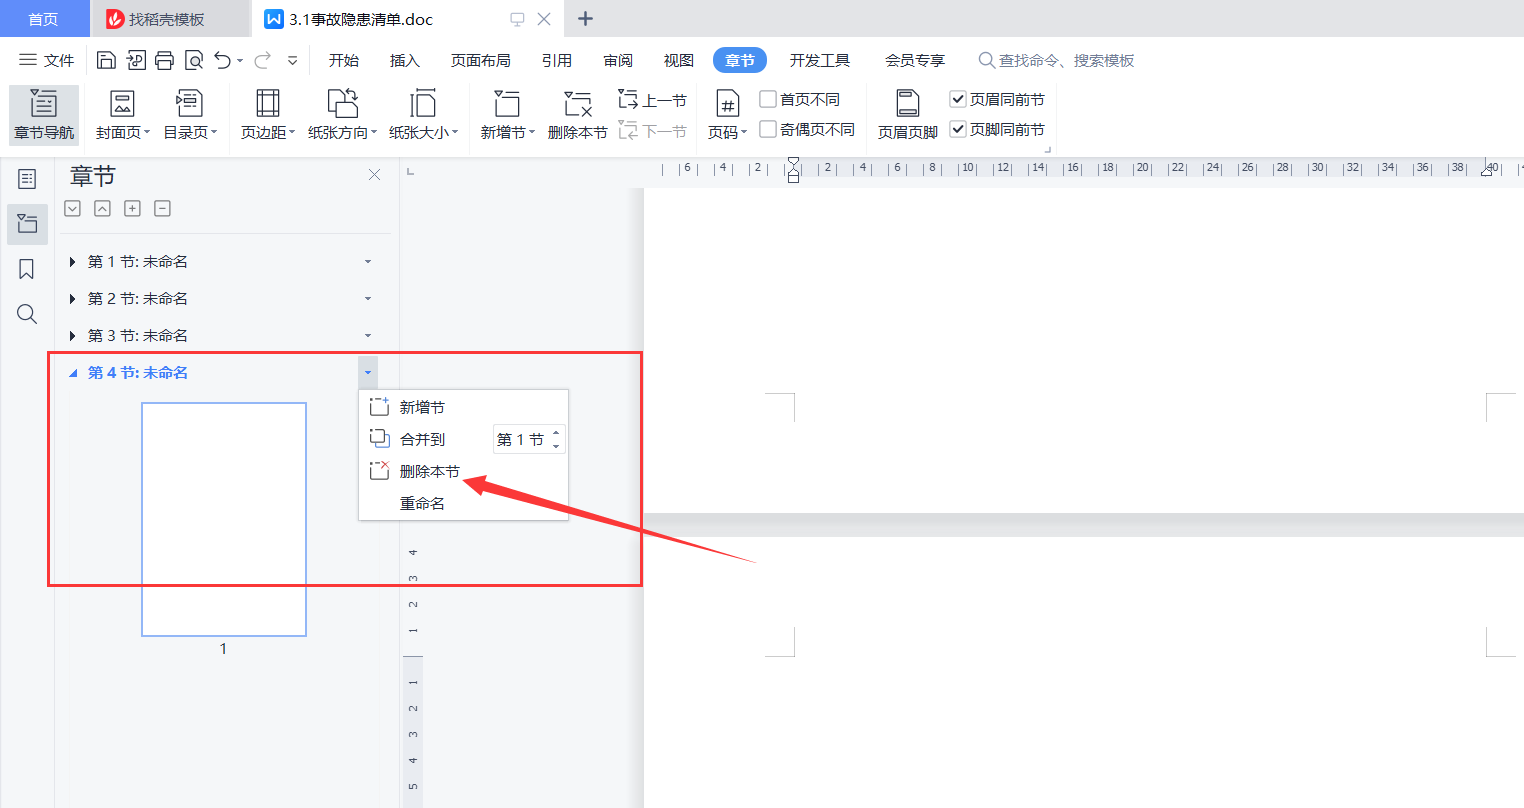Open the 文件 menu

tap(47, 61)
